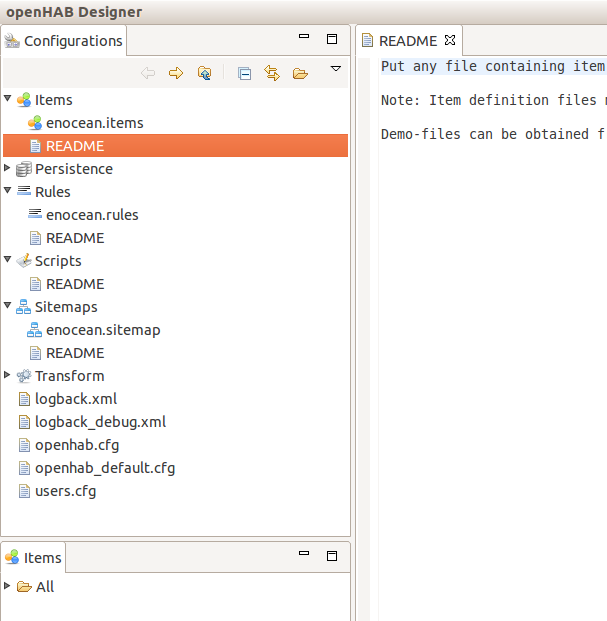The image size is (607, 621).
Task: Collapse the Sitemaps tree node
Action: click(x=8, y=305)
